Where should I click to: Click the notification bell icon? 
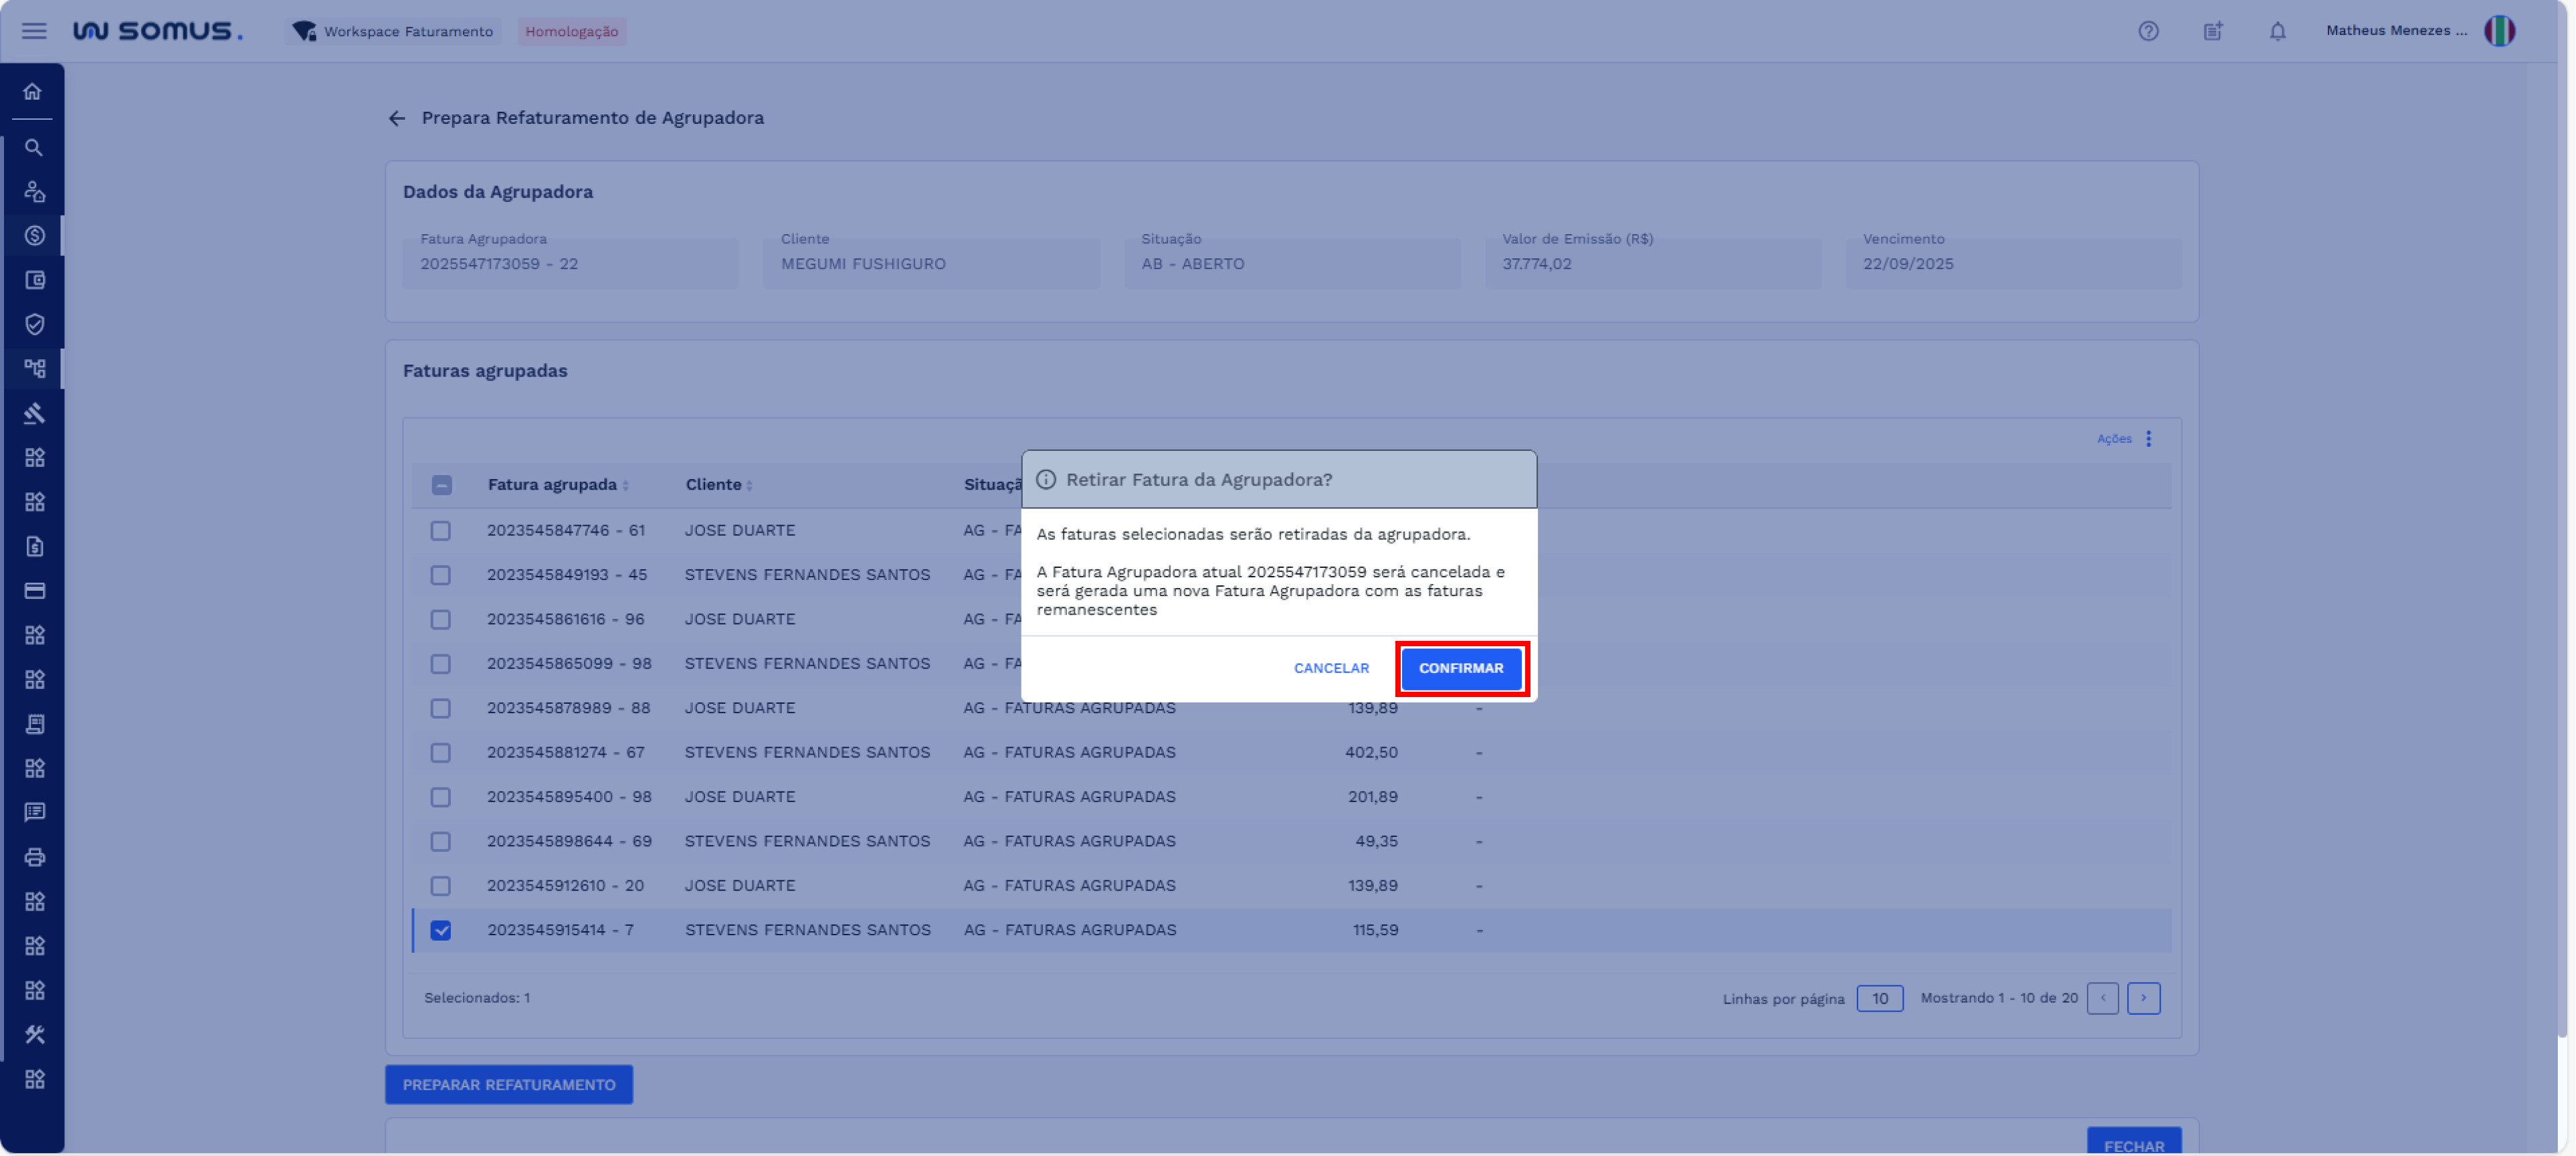(x=2277, y=31)
